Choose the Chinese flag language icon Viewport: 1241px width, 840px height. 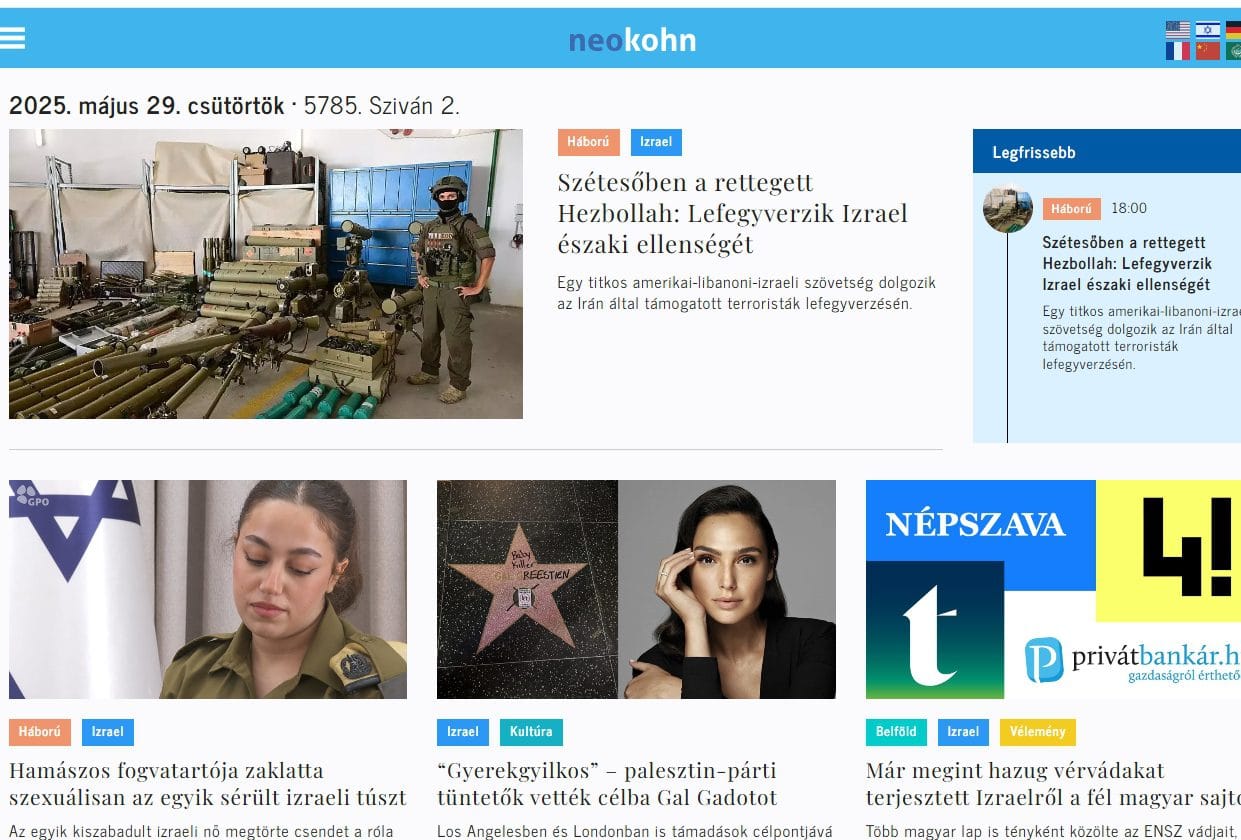(1208, 50)
